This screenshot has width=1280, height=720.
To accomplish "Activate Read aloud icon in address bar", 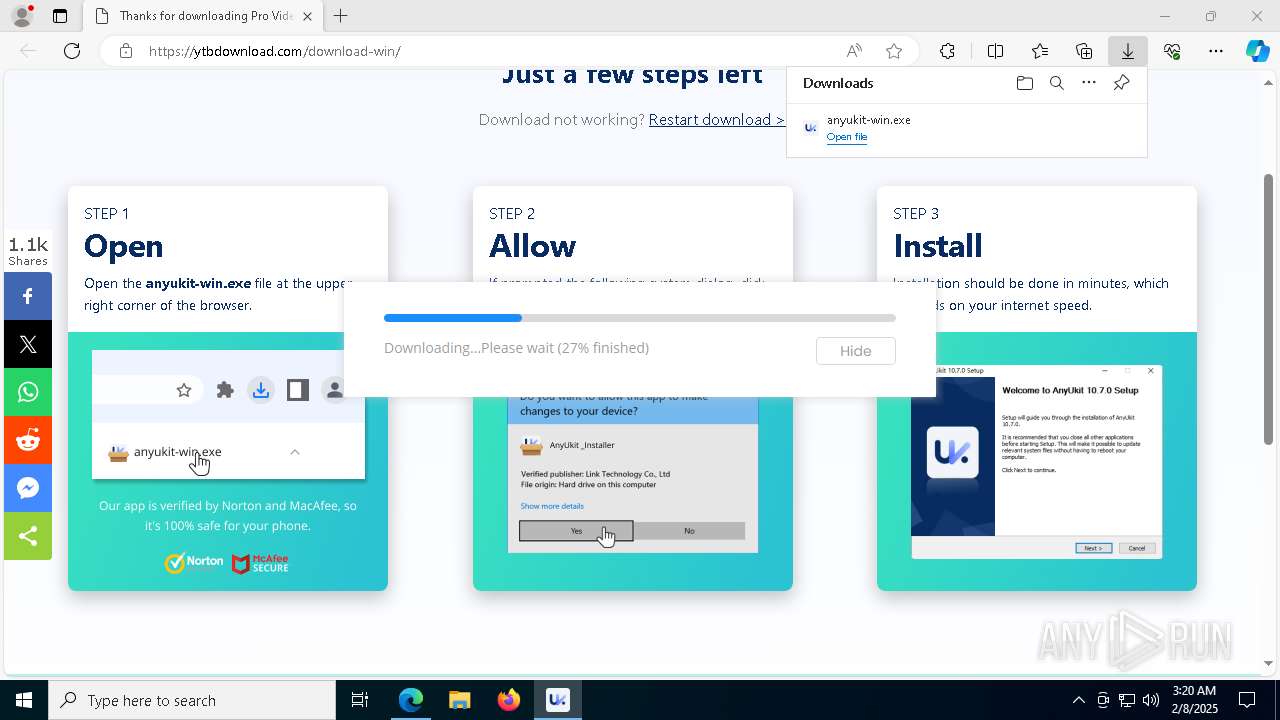I will (x=854, y=51).
